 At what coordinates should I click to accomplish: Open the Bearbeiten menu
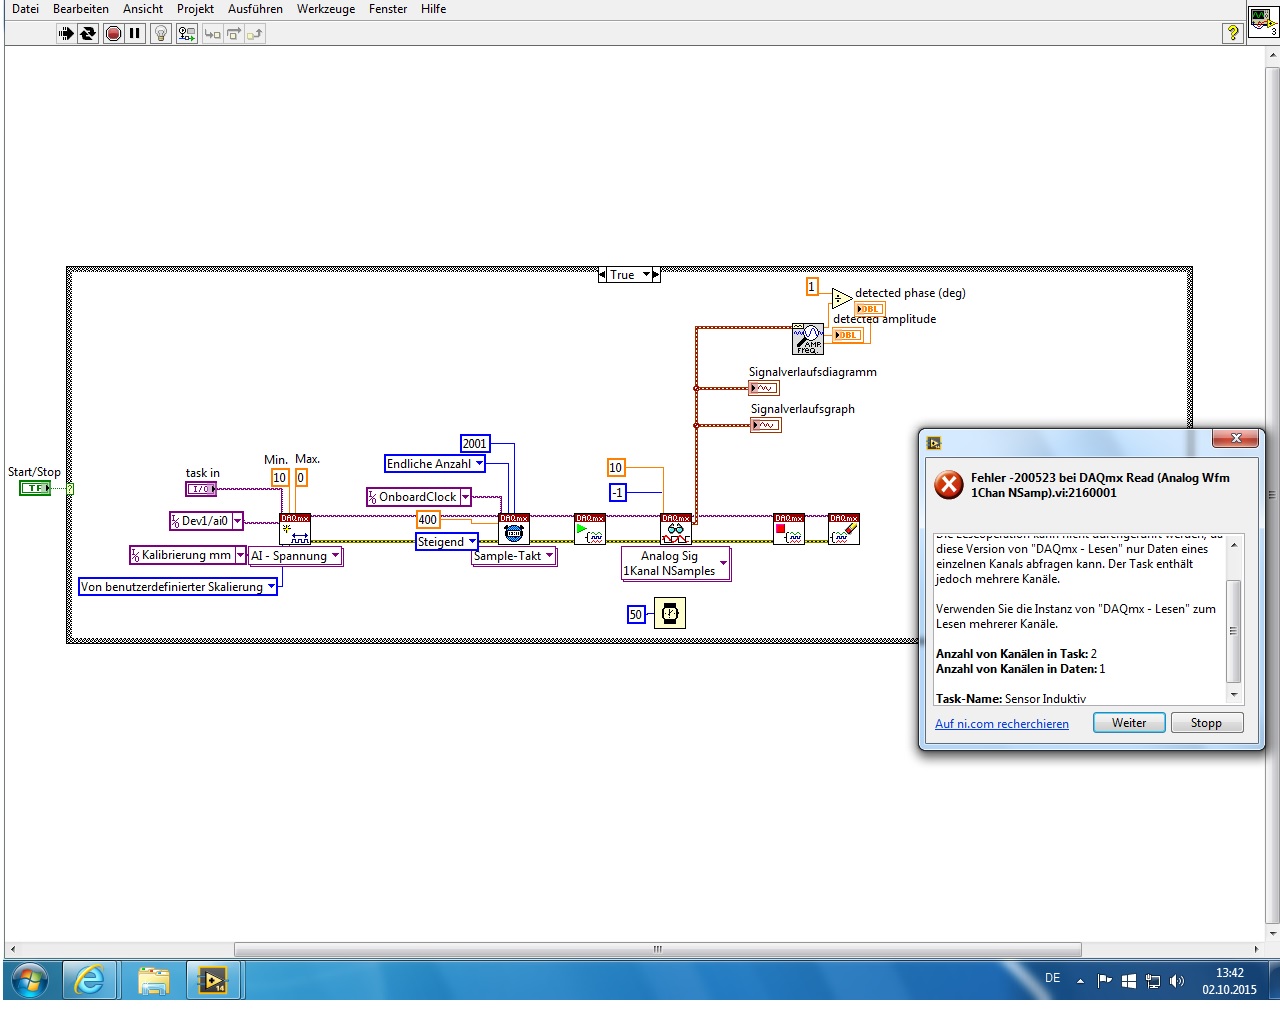click(x=81, y=9)
